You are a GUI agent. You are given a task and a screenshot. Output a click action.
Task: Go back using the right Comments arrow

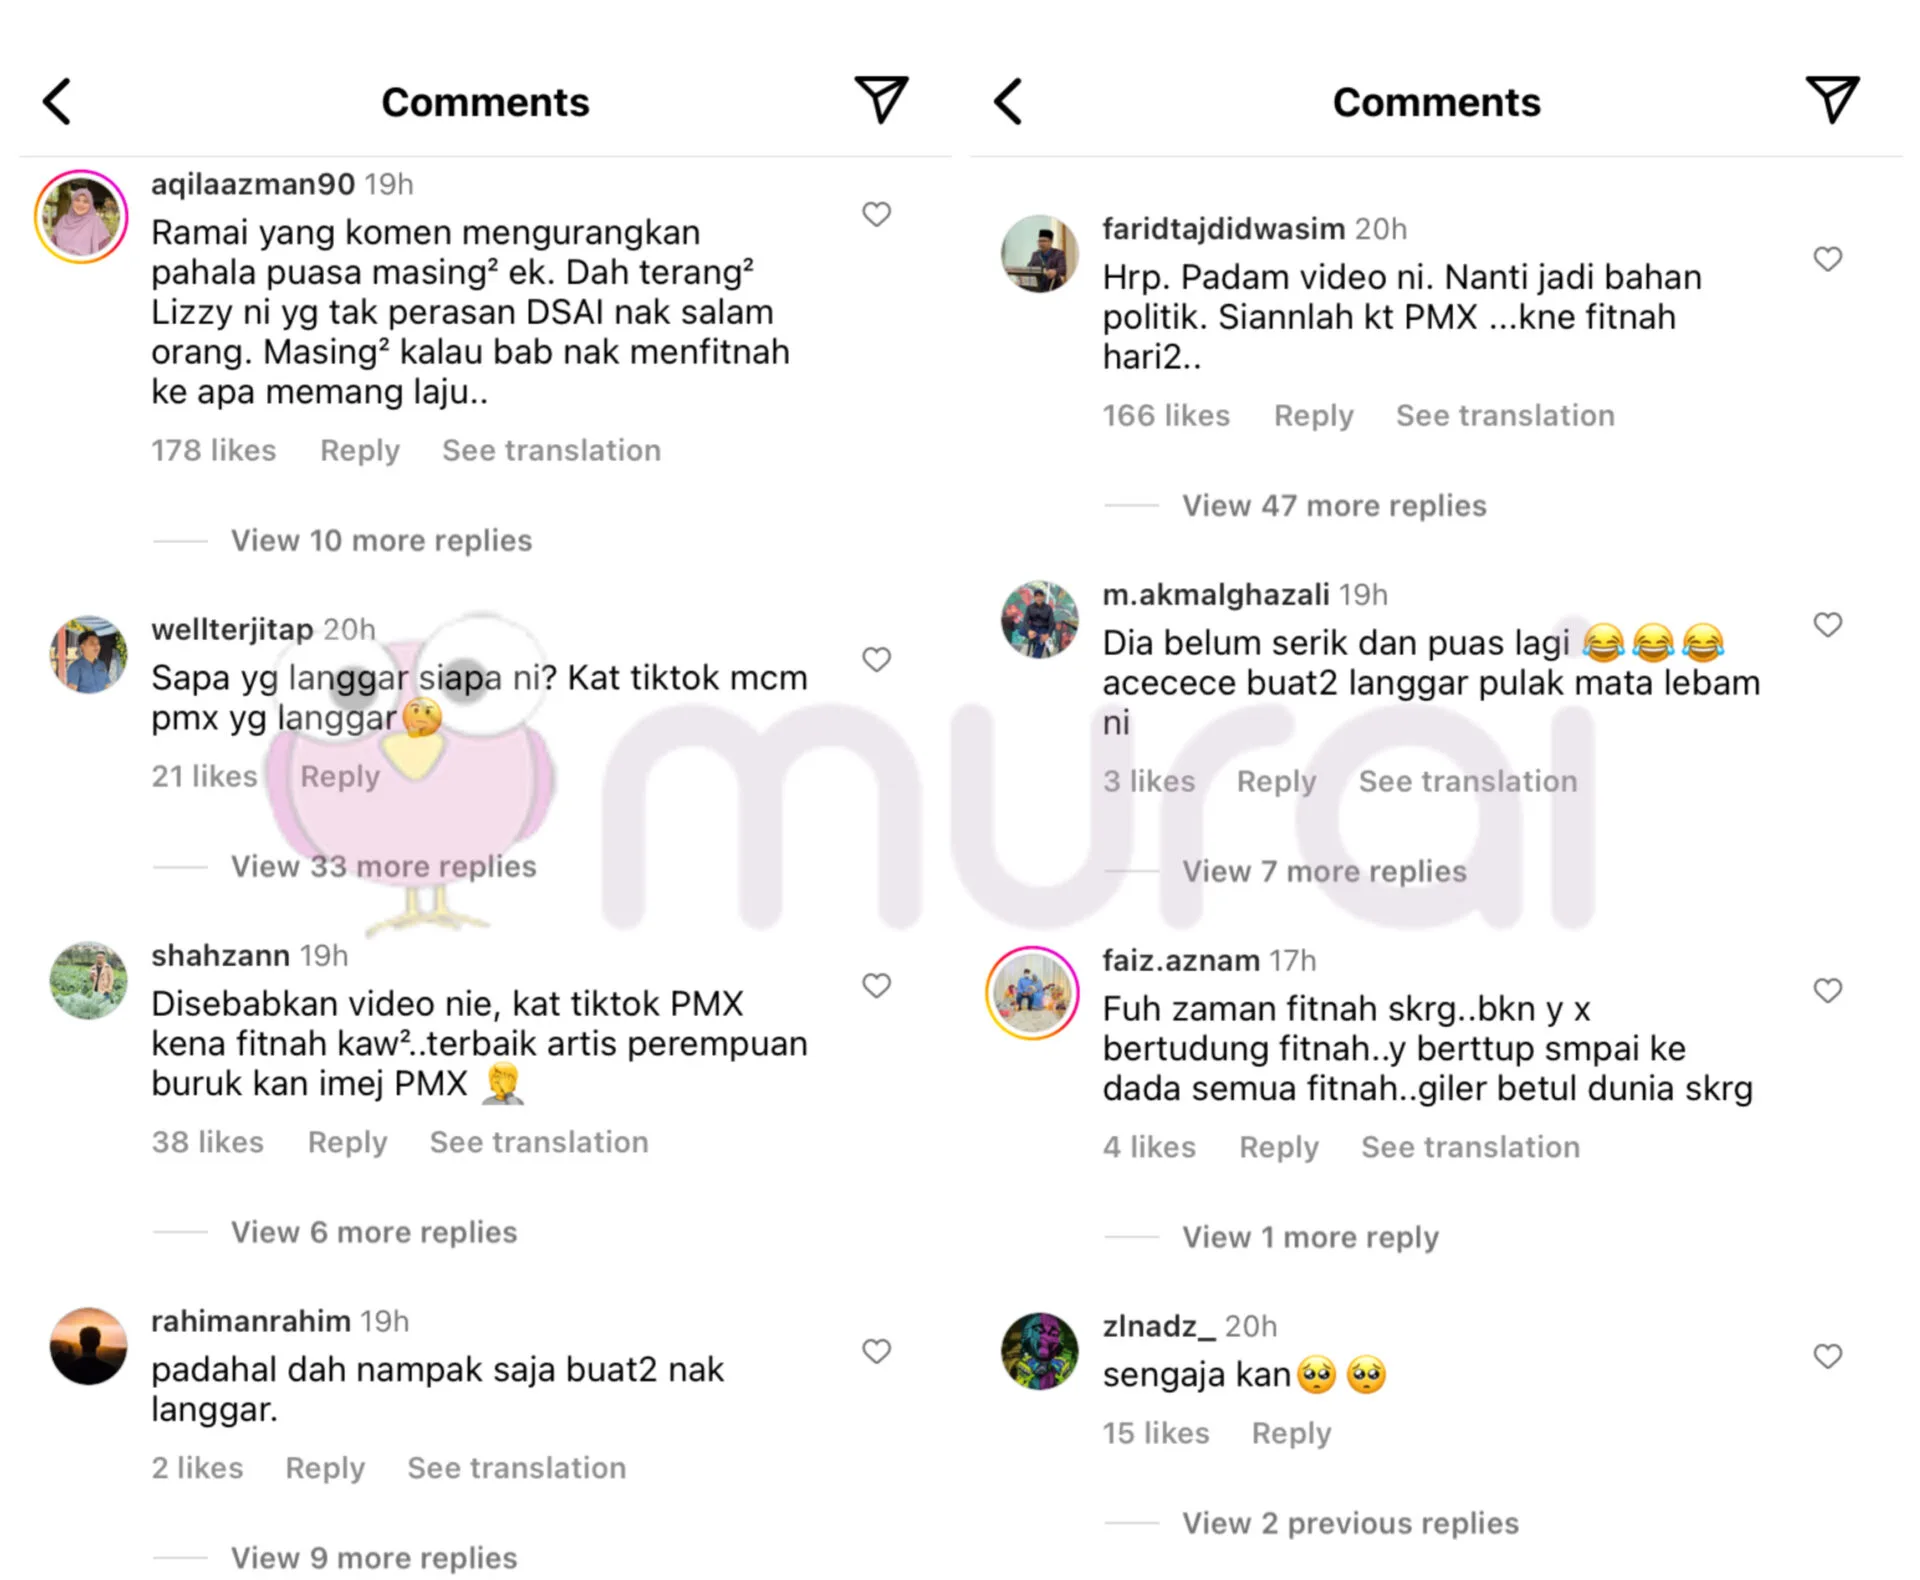[x=1008, y=101]
